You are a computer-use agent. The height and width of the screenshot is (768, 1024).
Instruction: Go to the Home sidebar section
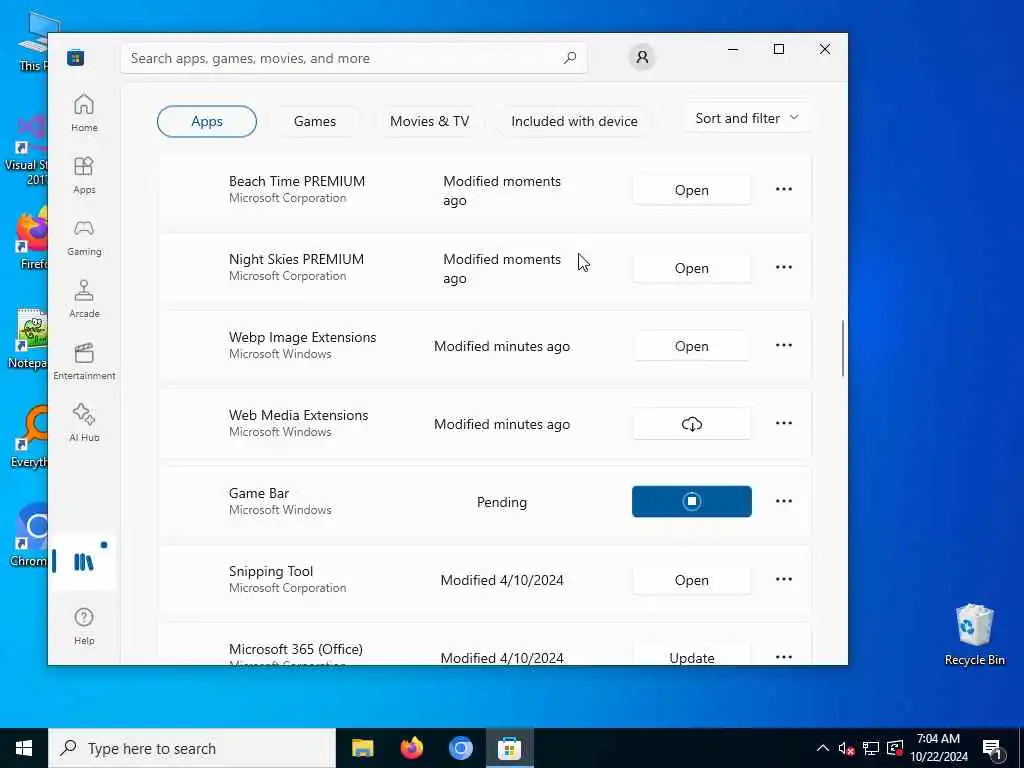pos(84,113)
